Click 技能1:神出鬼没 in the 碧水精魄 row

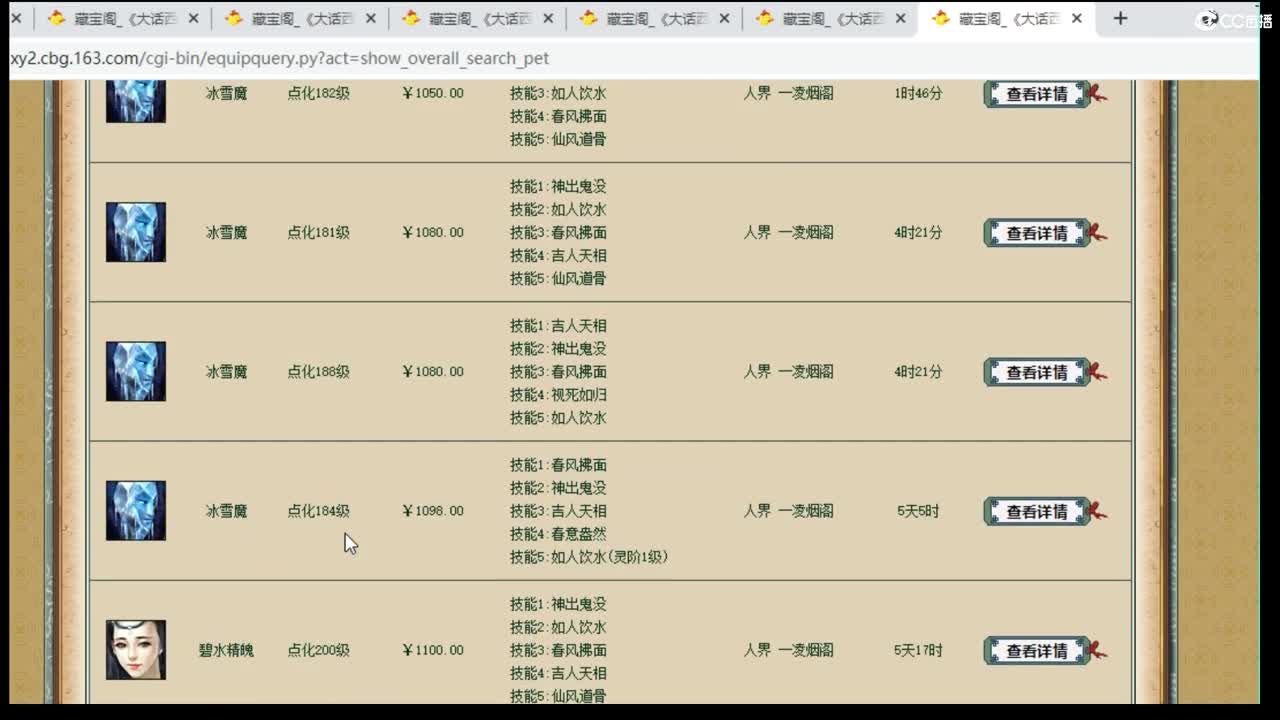pos(558,604)
